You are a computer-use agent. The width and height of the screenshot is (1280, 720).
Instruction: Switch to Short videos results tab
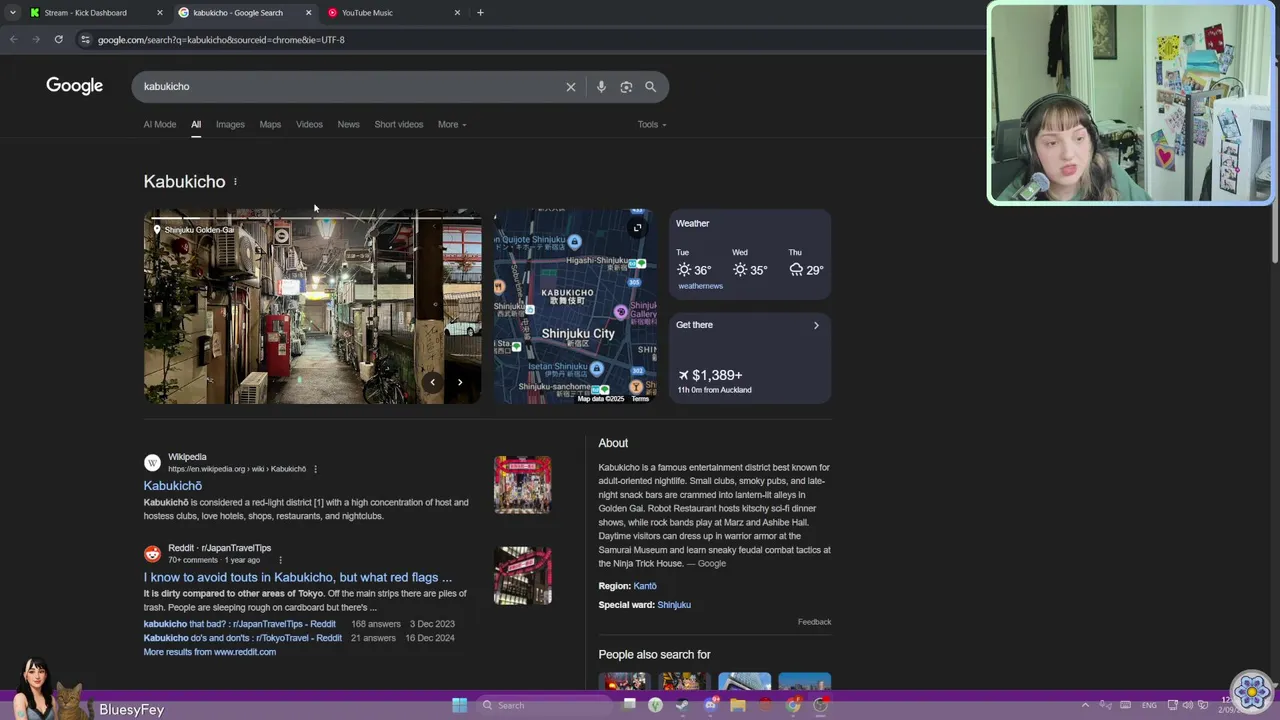[399, 125]
